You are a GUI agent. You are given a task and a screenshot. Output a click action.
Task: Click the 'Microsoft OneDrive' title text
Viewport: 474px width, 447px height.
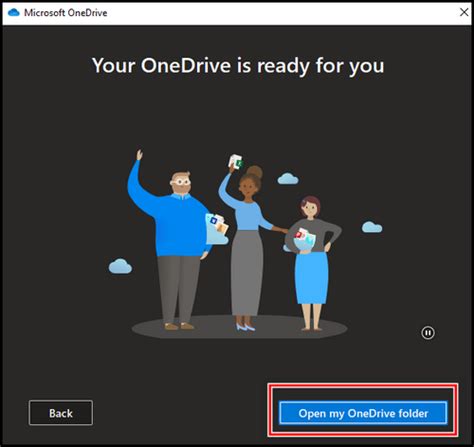tap(66, 13)
